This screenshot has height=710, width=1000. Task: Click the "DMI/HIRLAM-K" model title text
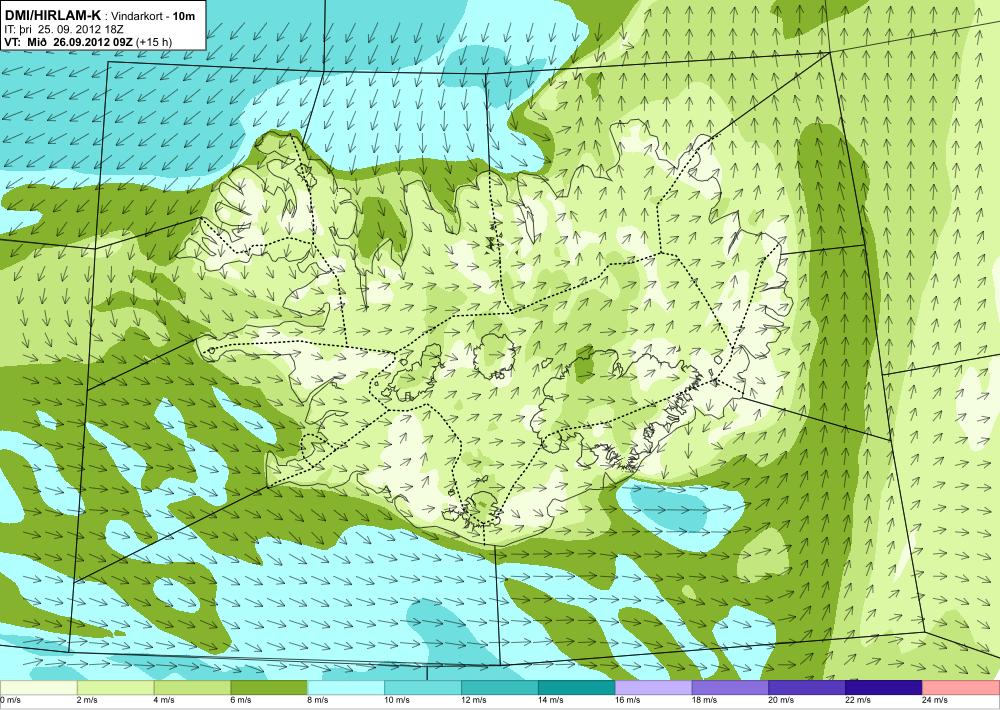tap(52, 16)
